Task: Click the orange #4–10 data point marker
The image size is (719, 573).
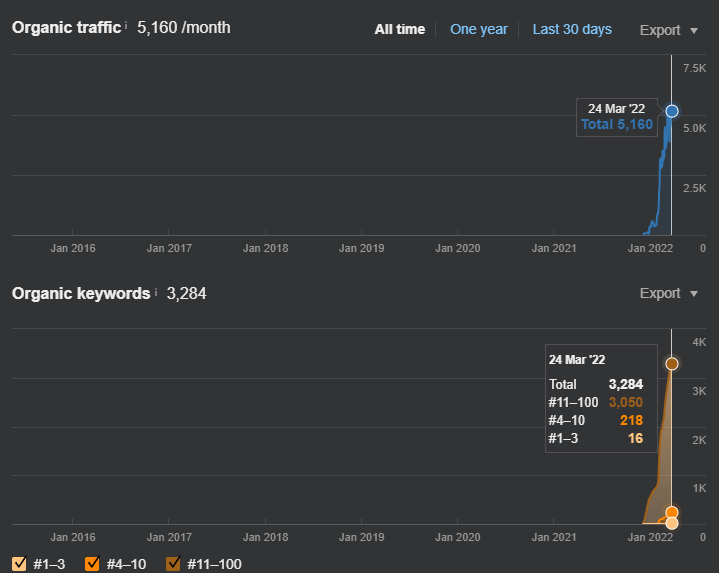Action: pos(672,512)
